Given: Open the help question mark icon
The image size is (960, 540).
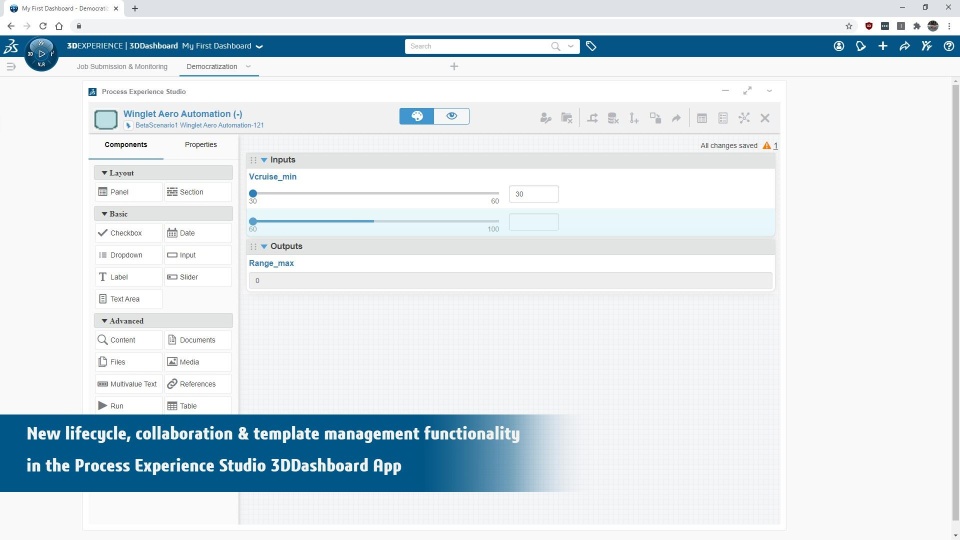Looking at the screenshot, I should pyautogui.click(x=948, y=46).
